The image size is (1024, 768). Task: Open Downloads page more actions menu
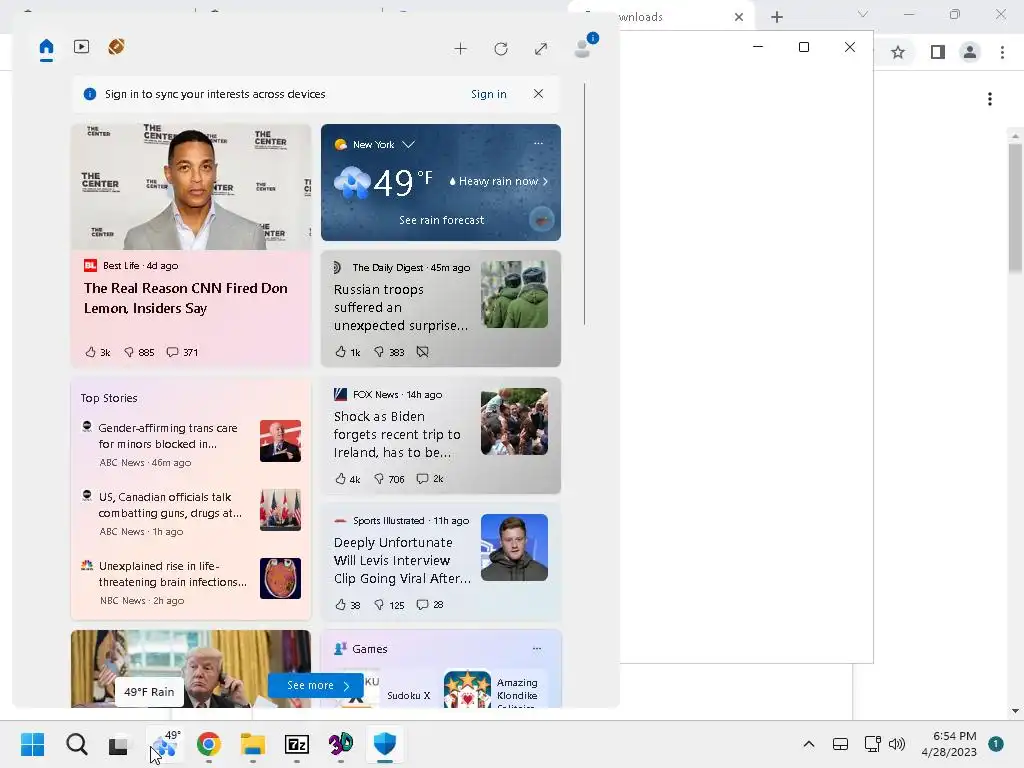(990, 99)
